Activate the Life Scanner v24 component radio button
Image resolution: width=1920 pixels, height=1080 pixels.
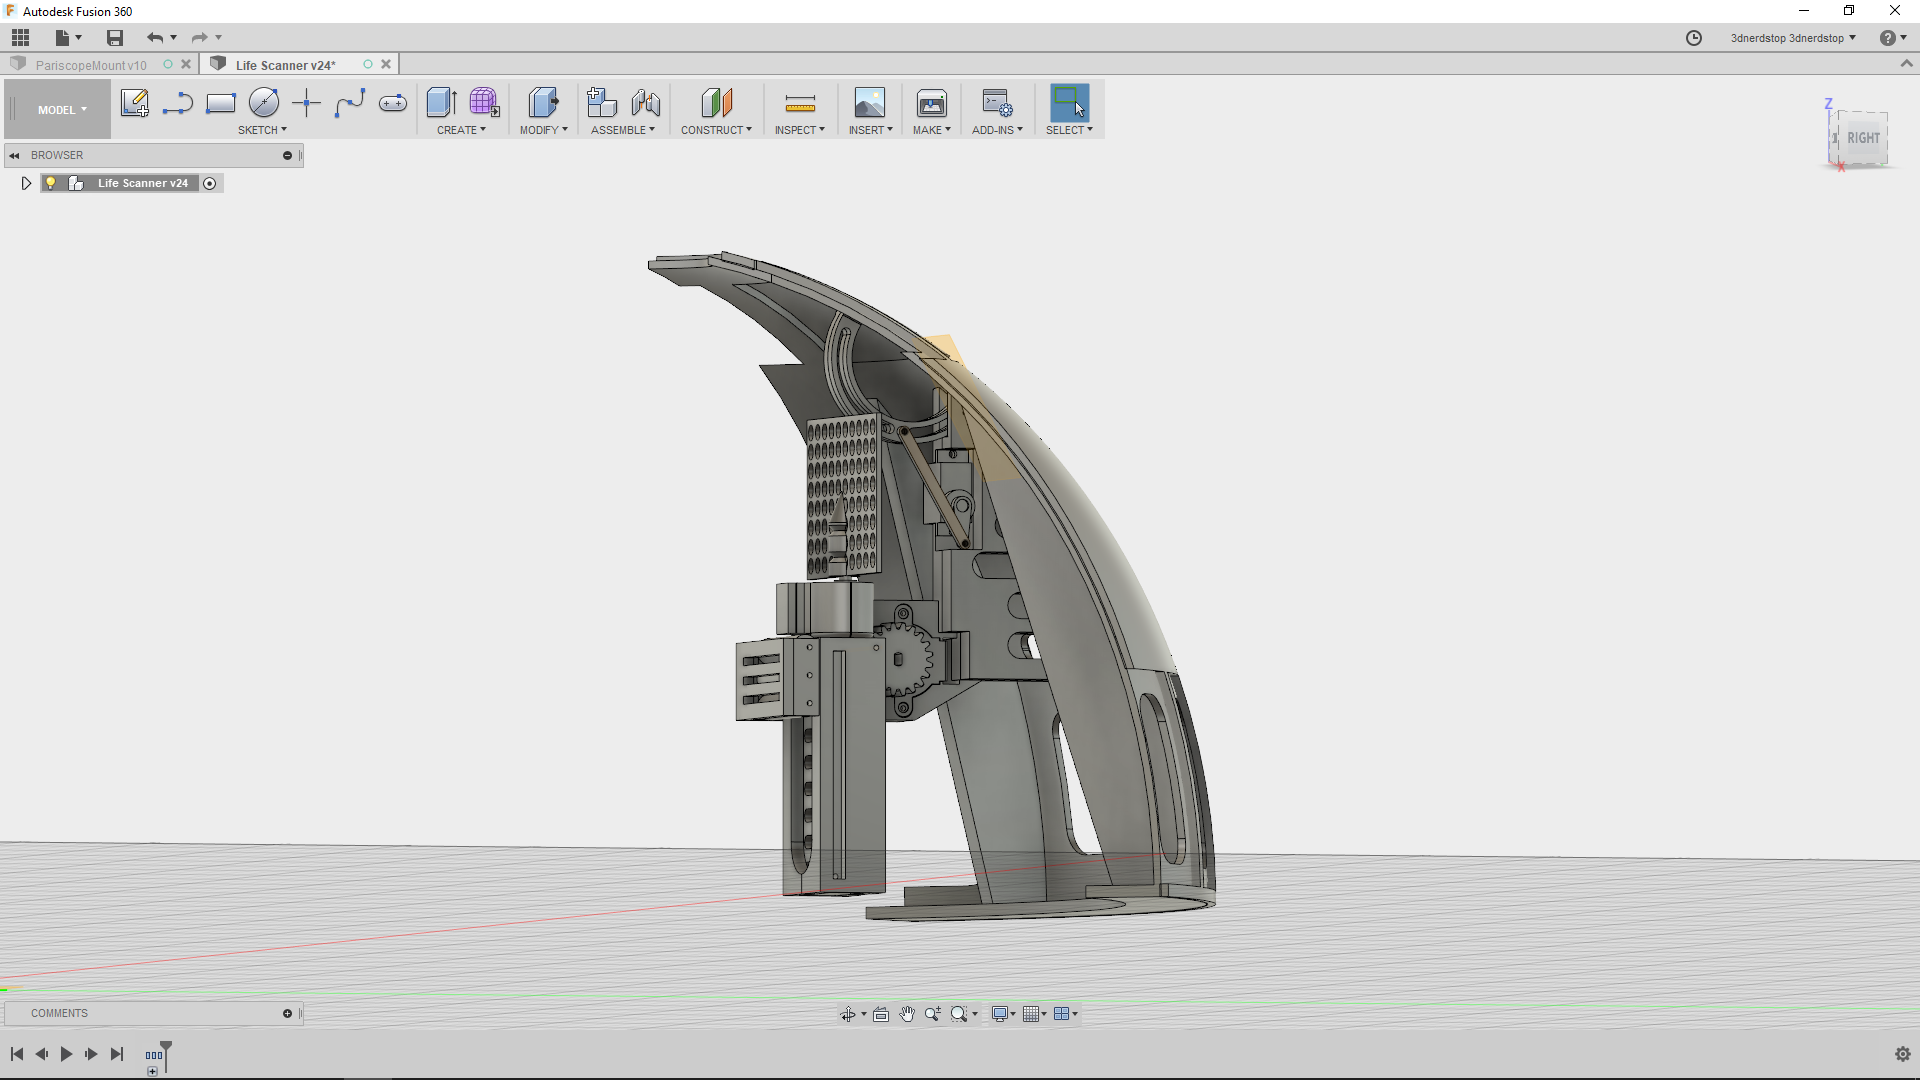coord(210,183)
